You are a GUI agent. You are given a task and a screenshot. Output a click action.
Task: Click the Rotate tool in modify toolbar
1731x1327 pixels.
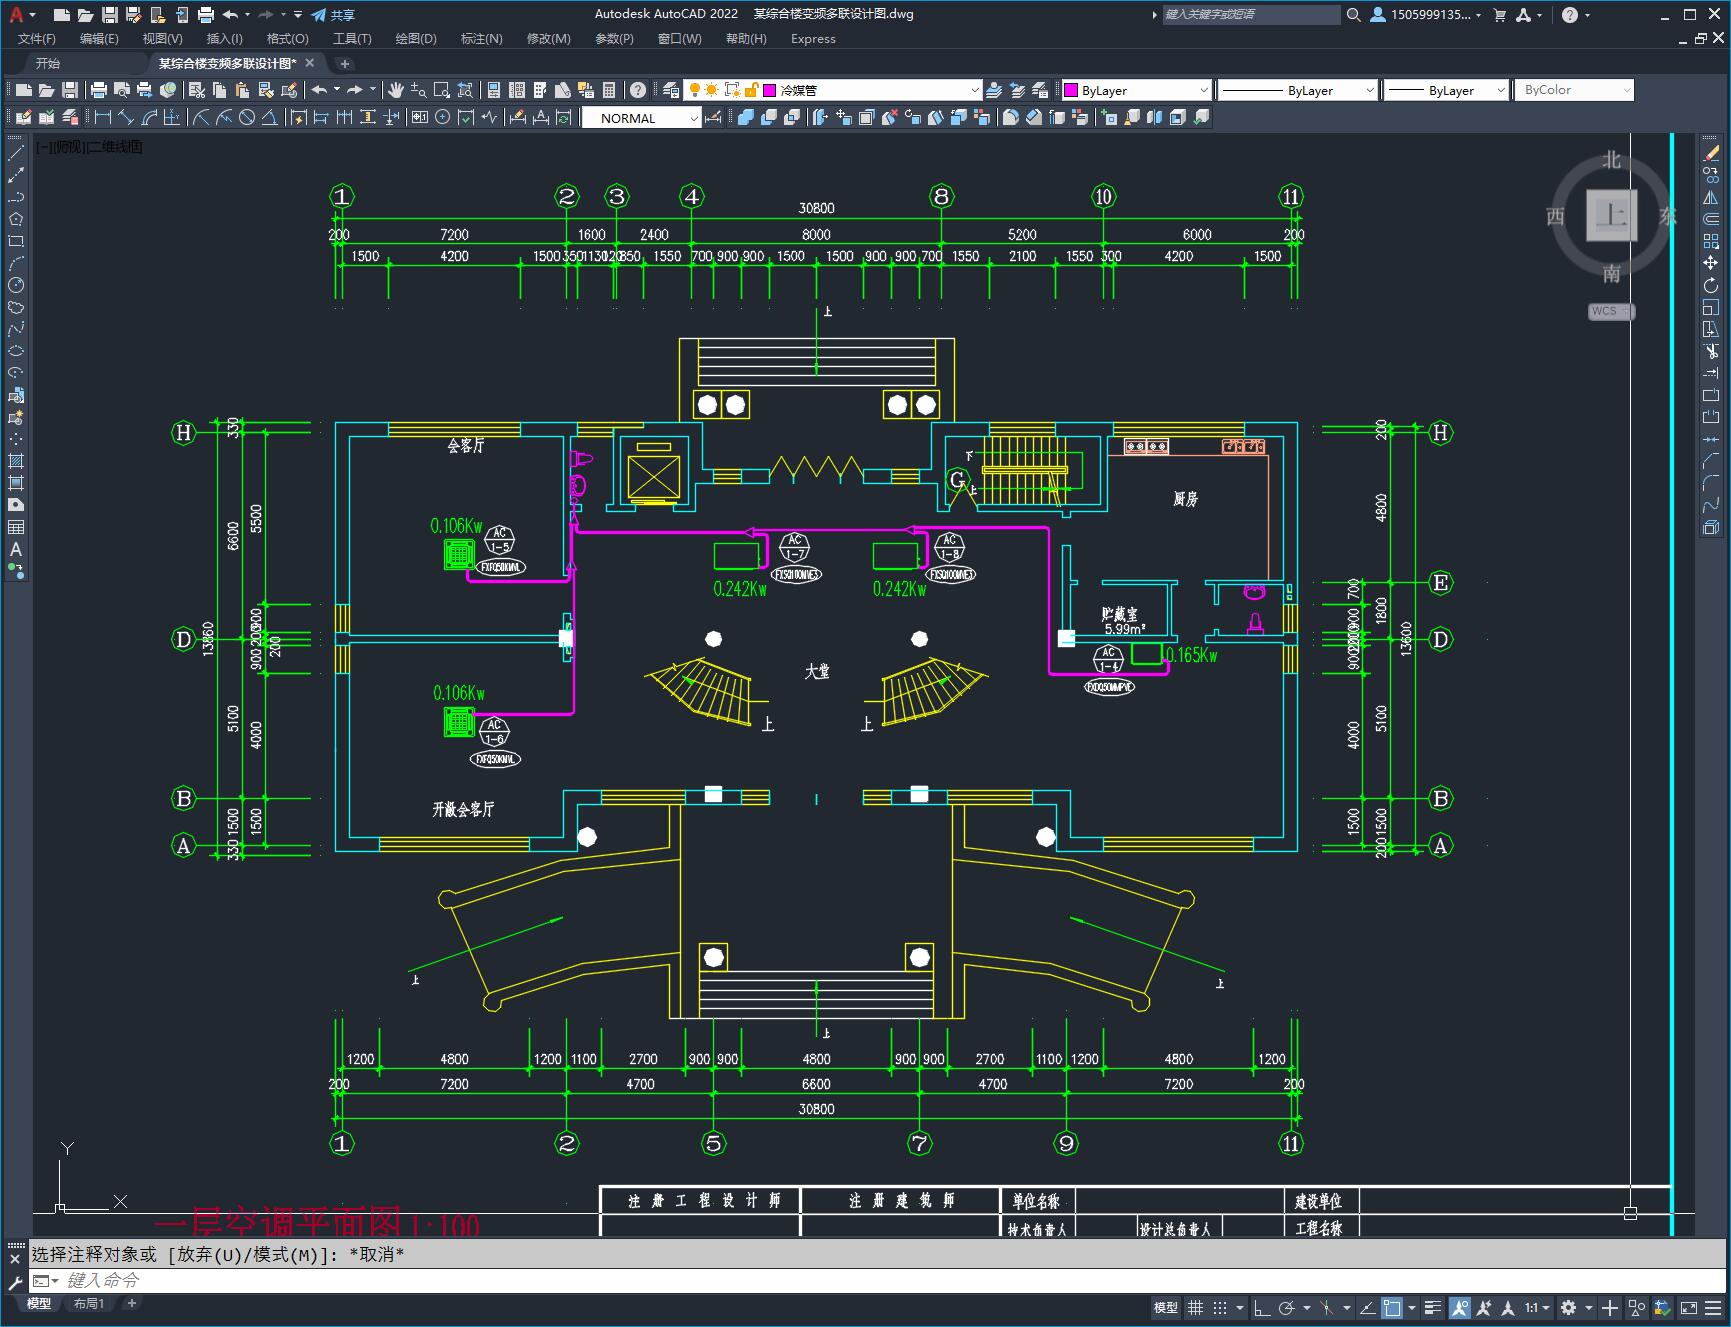coord(1711,285)
